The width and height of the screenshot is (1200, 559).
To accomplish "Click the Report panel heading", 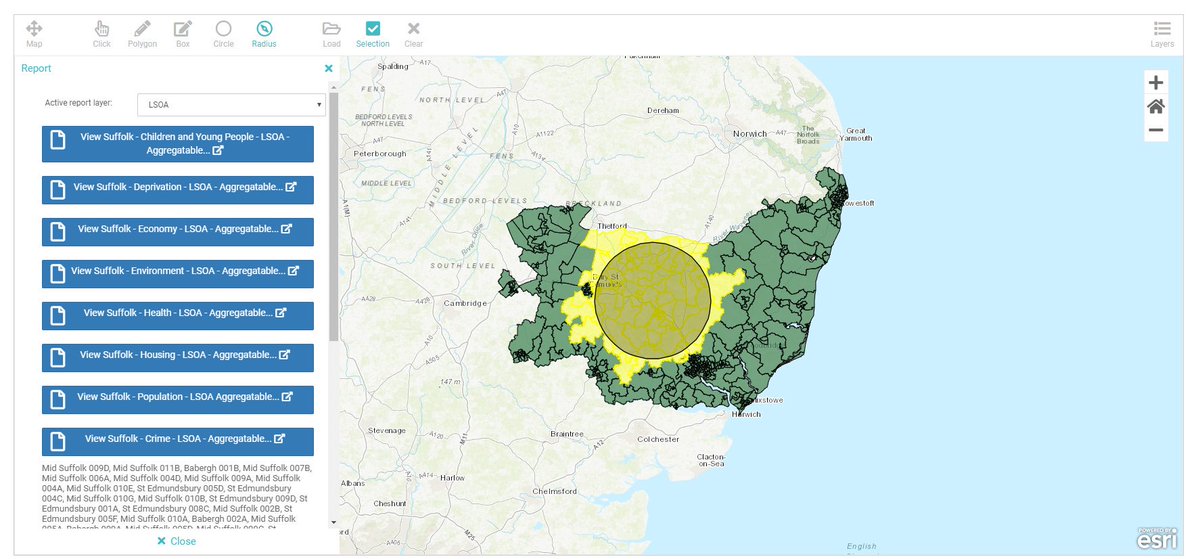I will (x=36, y=69).
